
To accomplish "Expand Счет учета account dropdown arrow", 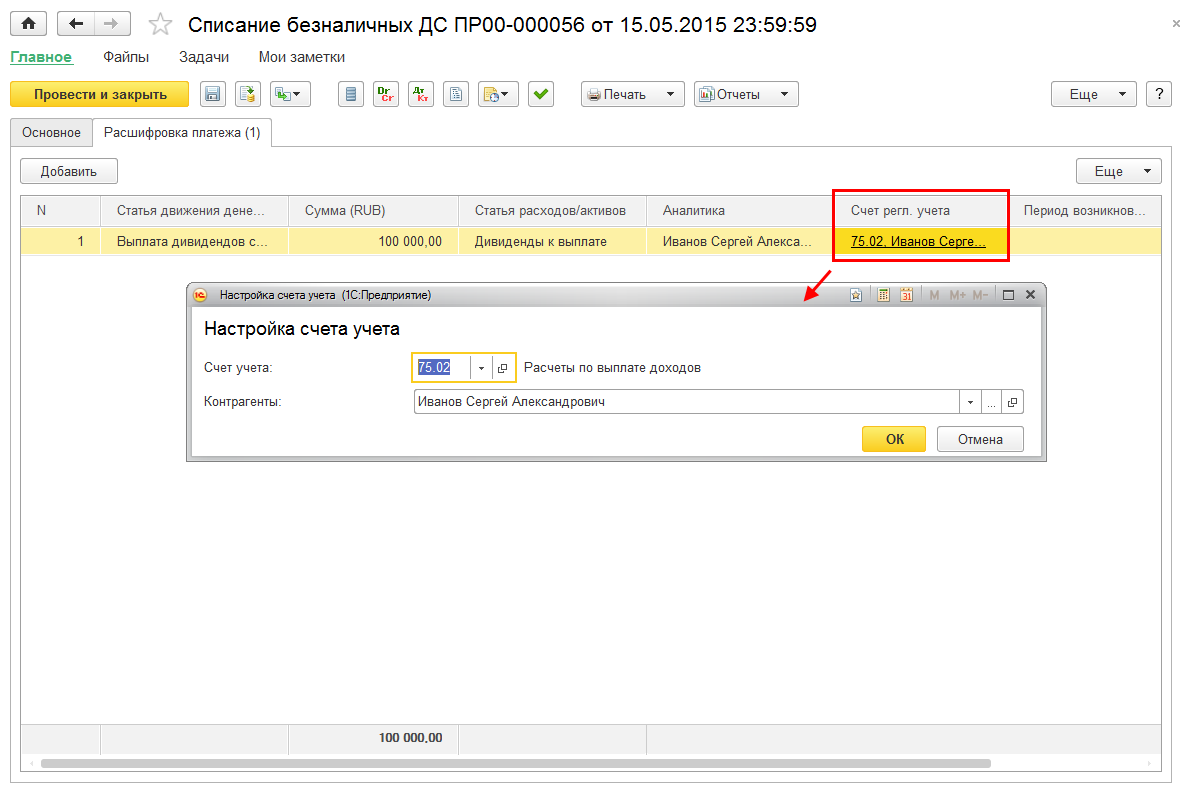I will pos(481,368).
